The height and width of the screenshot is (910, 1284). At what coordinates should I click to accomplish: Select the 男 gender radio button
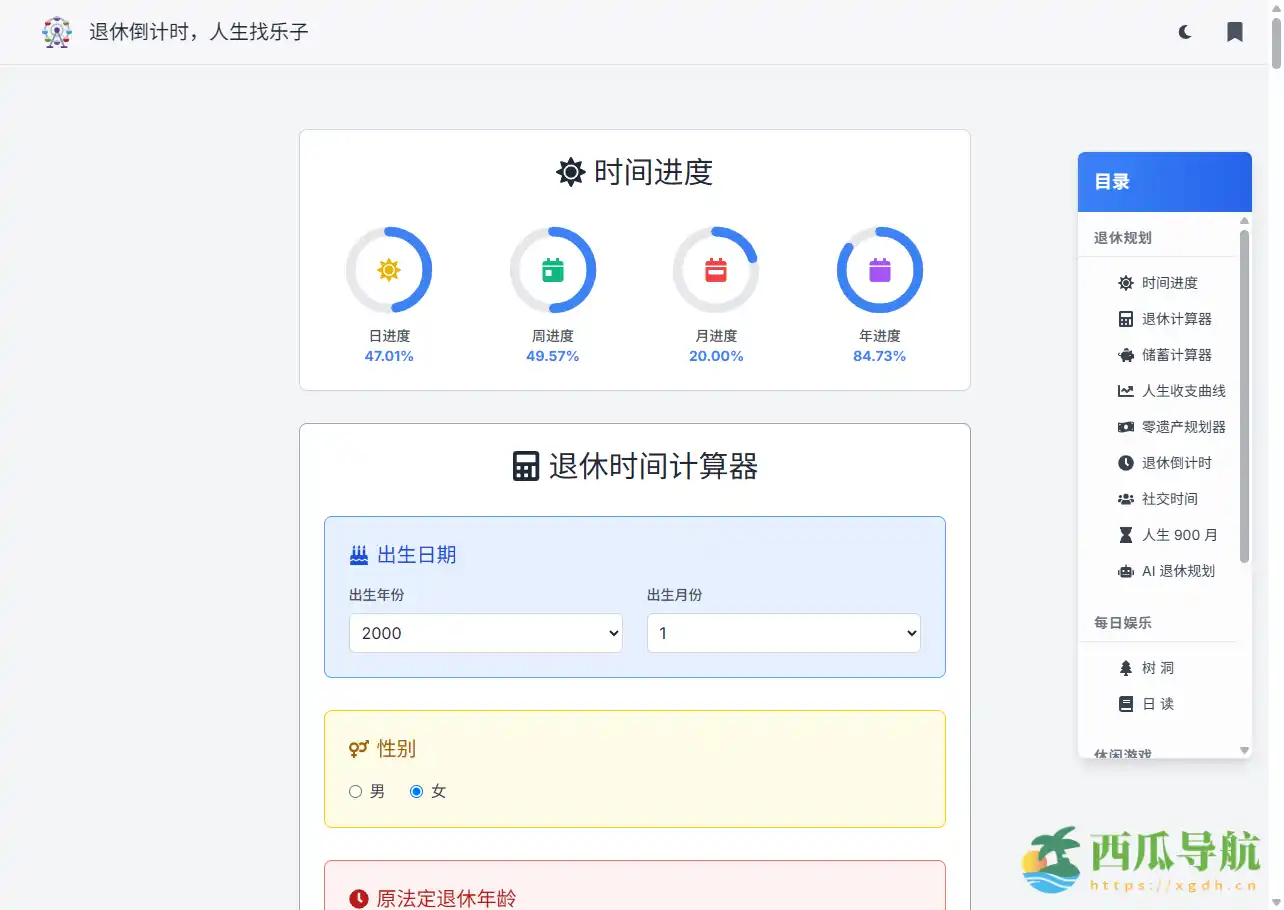click(x=355, y=790)
